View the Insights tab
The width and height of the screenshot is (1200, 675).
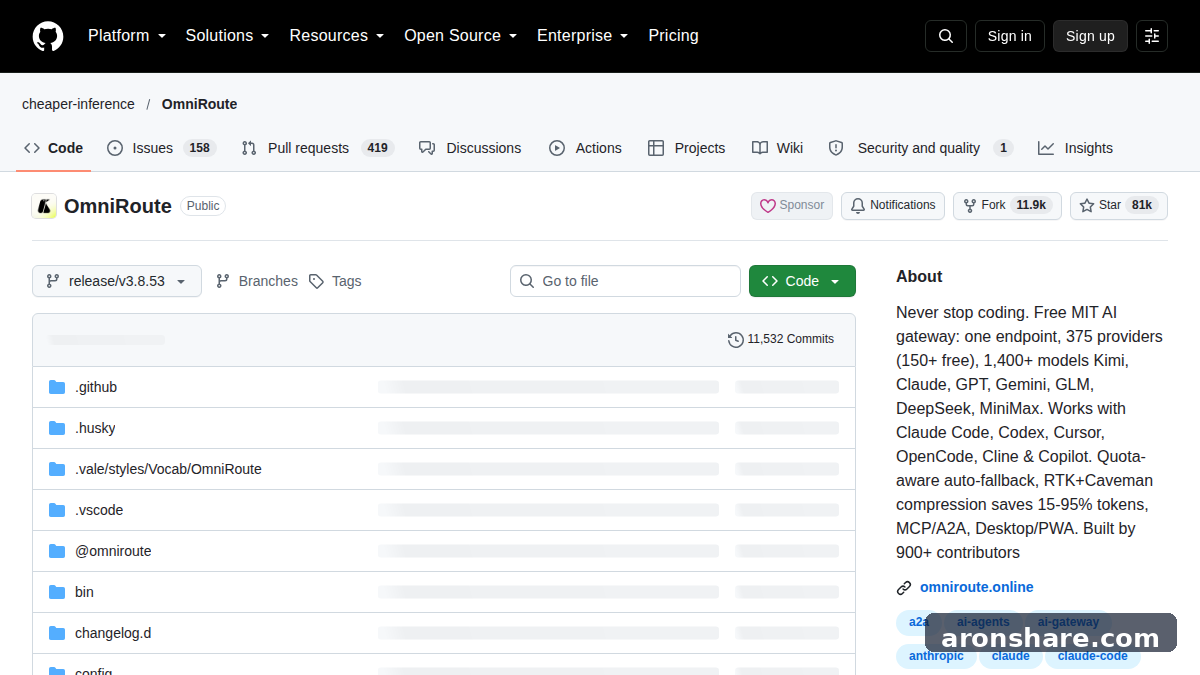1075,148
